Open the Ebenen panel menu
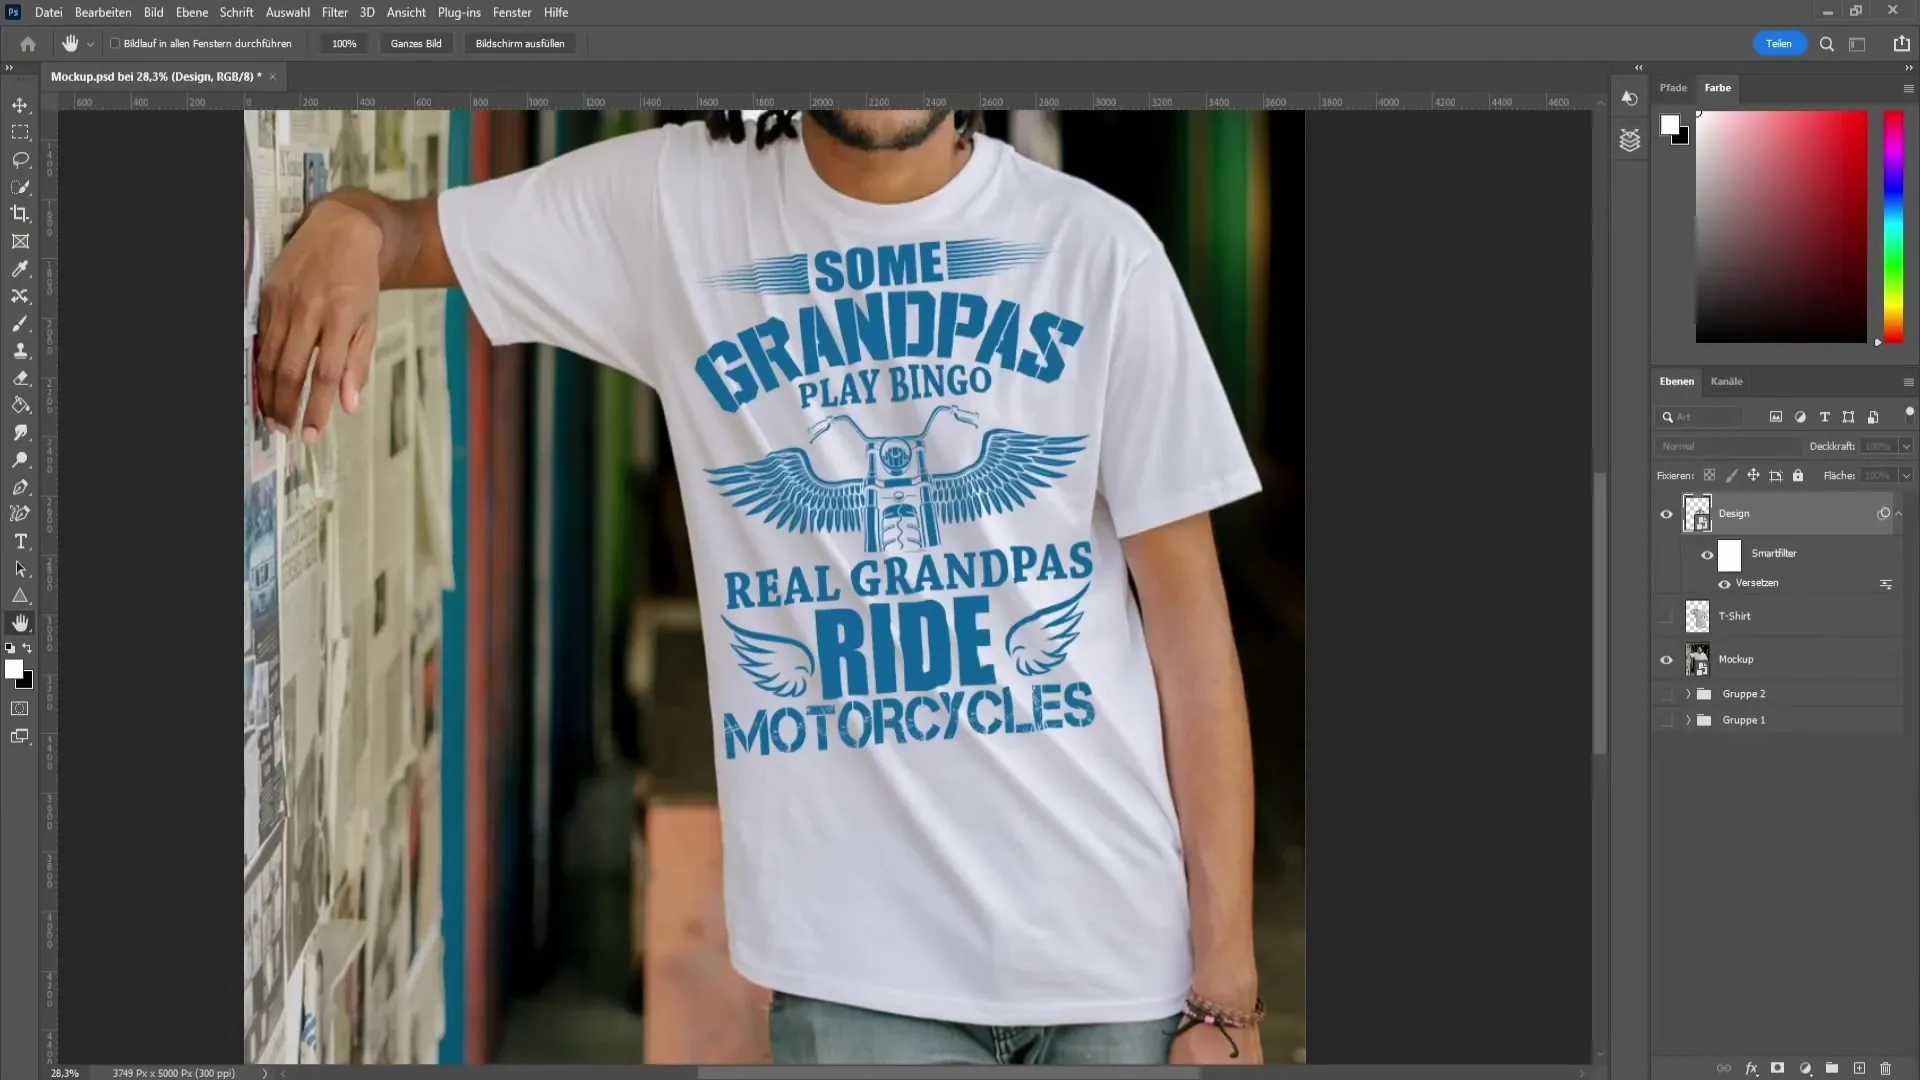This screenshot has width=1920, height=1080. pos(1908,382)
